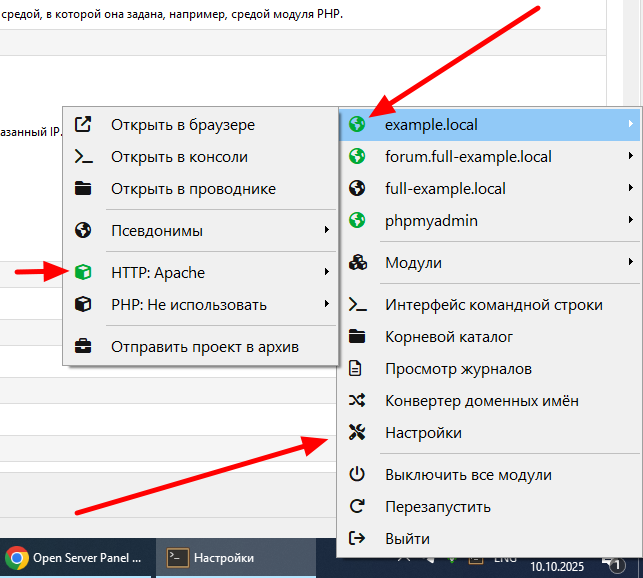
Task: Expand the example.local submenu arrow
Action: point(630,123)
